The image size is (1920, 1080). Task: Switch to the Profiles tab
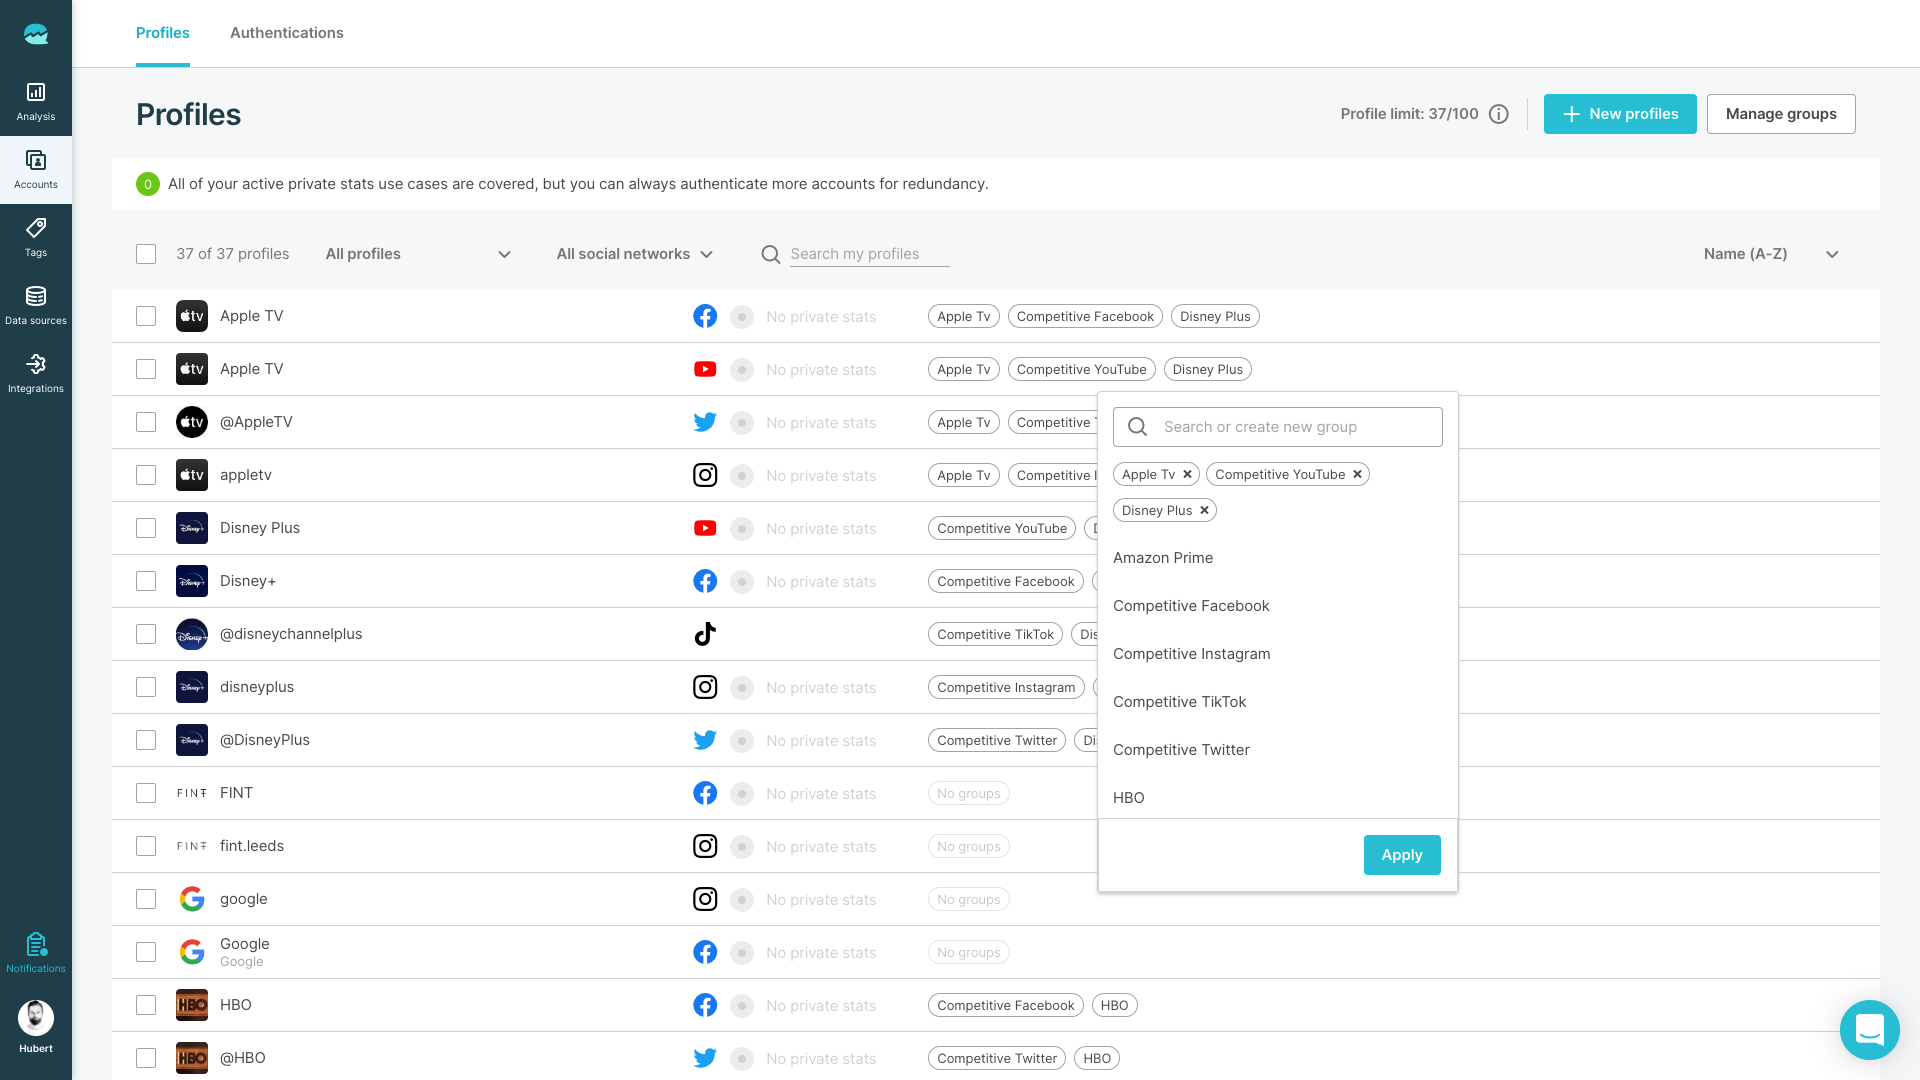tap(163, 33)
